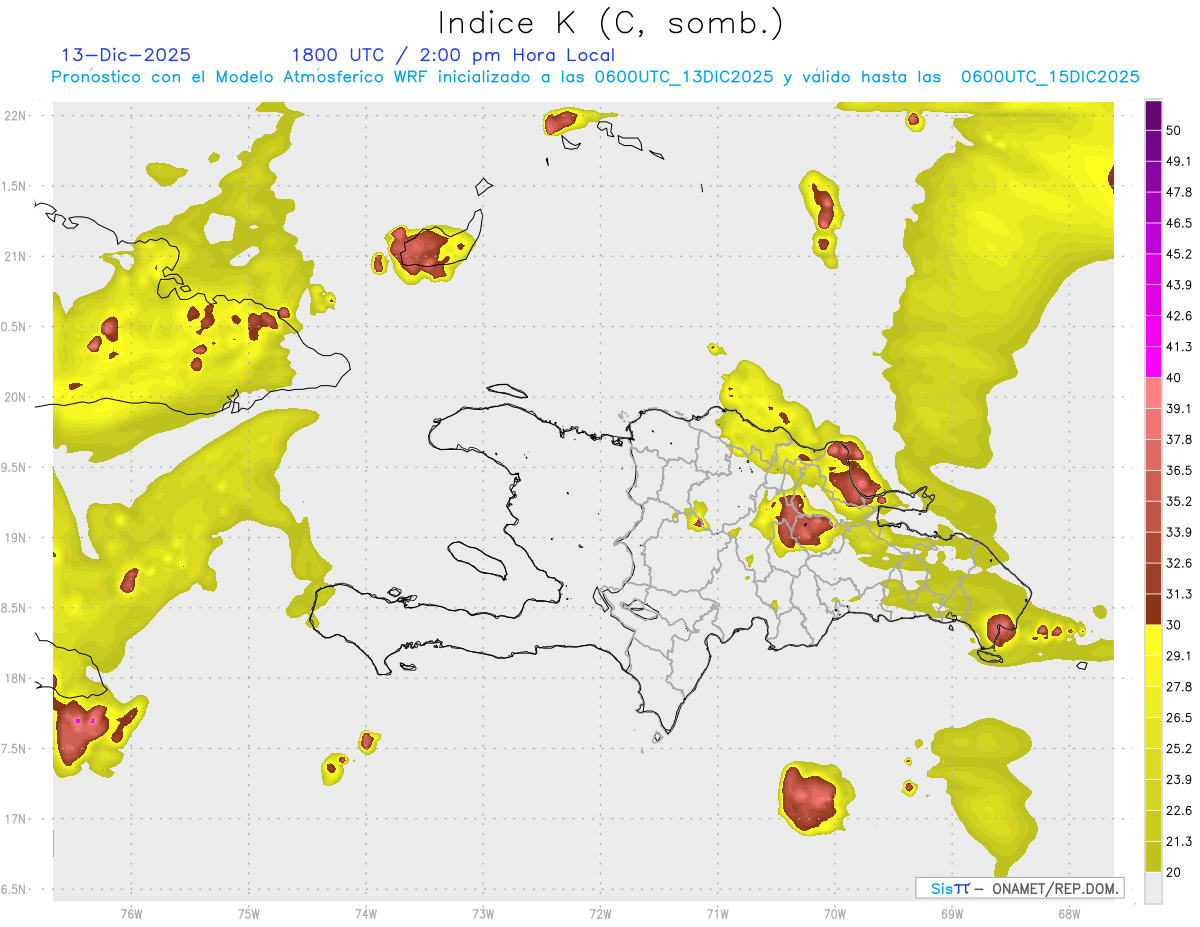Click the dark brown swatch between 30 and 31.3
Screen dimensions: 1200x927
[1153, 610]
